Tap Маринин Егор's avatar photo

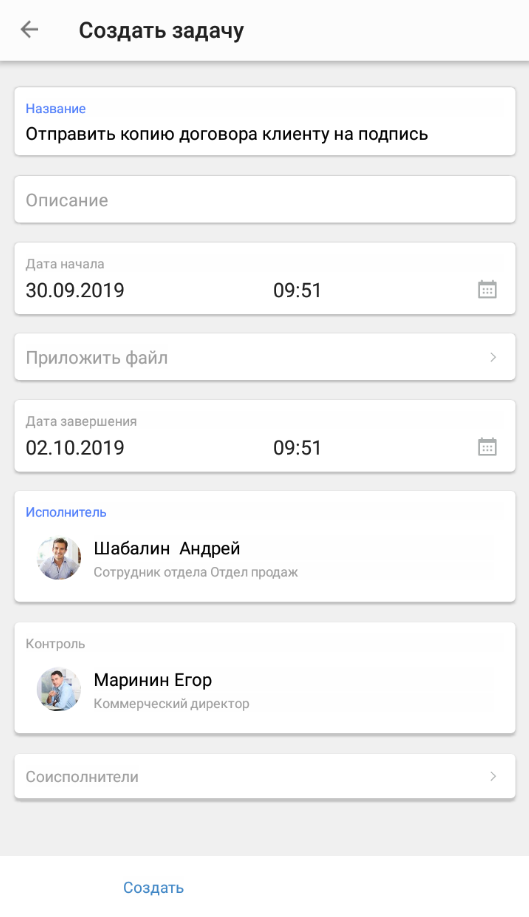59,690
